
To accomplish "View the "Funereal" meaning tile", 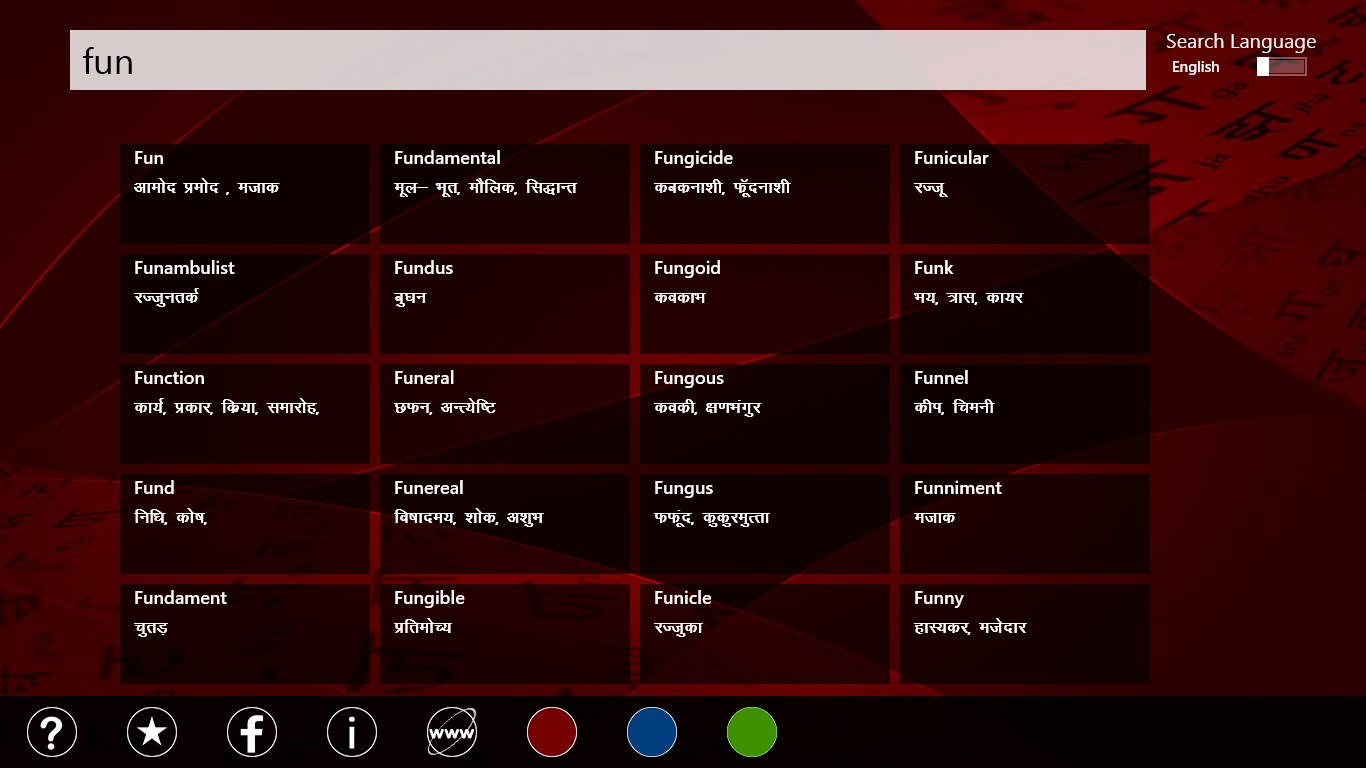I will [504, 523].
